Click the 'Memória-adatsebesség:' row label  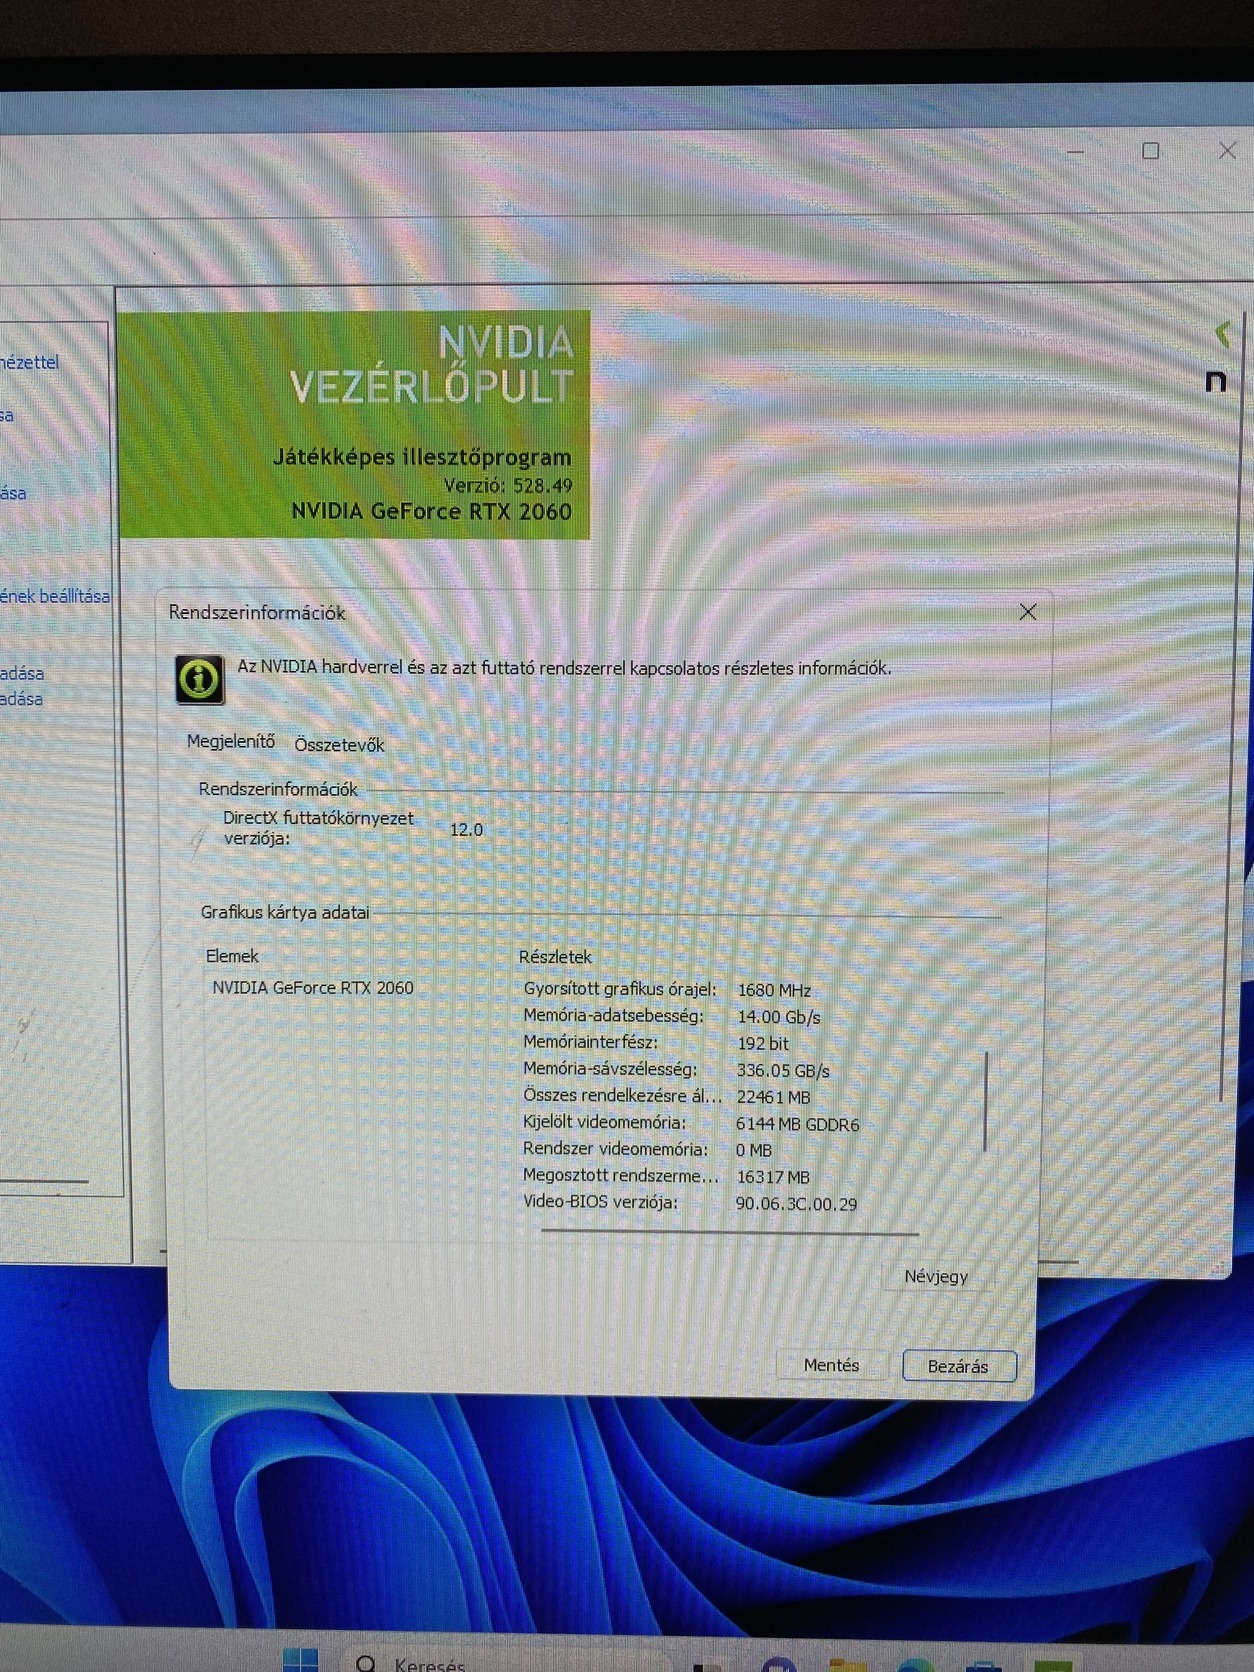[613, 1016]
